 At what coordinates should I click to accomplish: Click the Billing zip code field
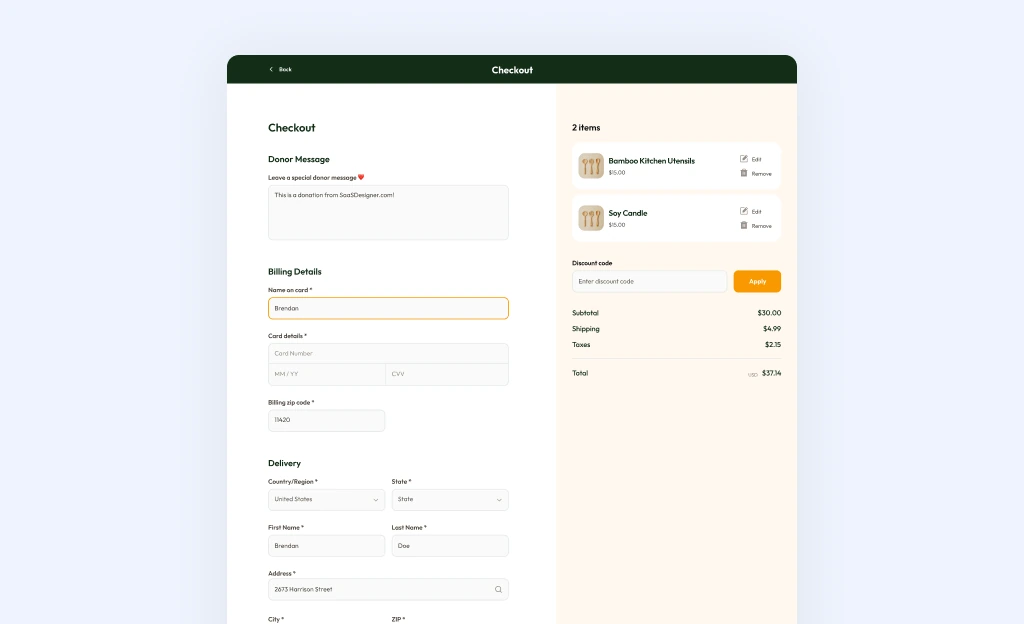click(x=327, y=420)
